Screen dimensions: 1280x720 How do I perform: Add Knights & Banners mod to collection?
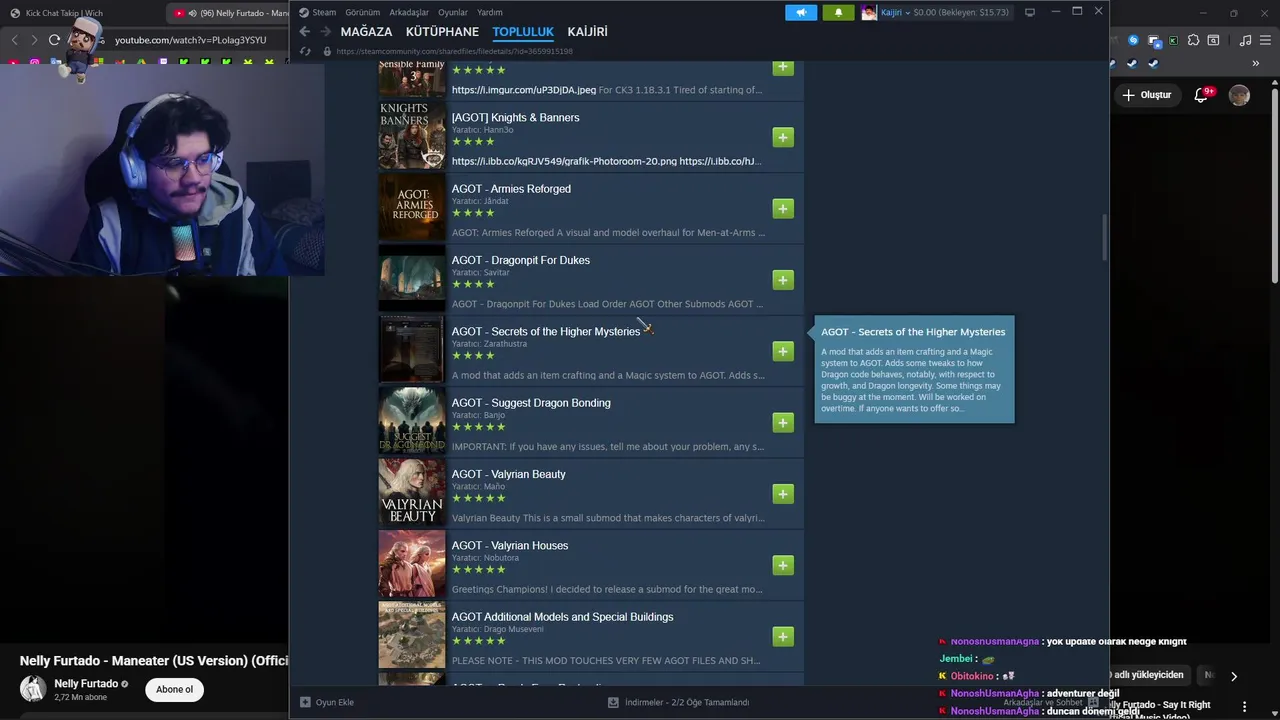pyautogui.click(x=783, y=137)
